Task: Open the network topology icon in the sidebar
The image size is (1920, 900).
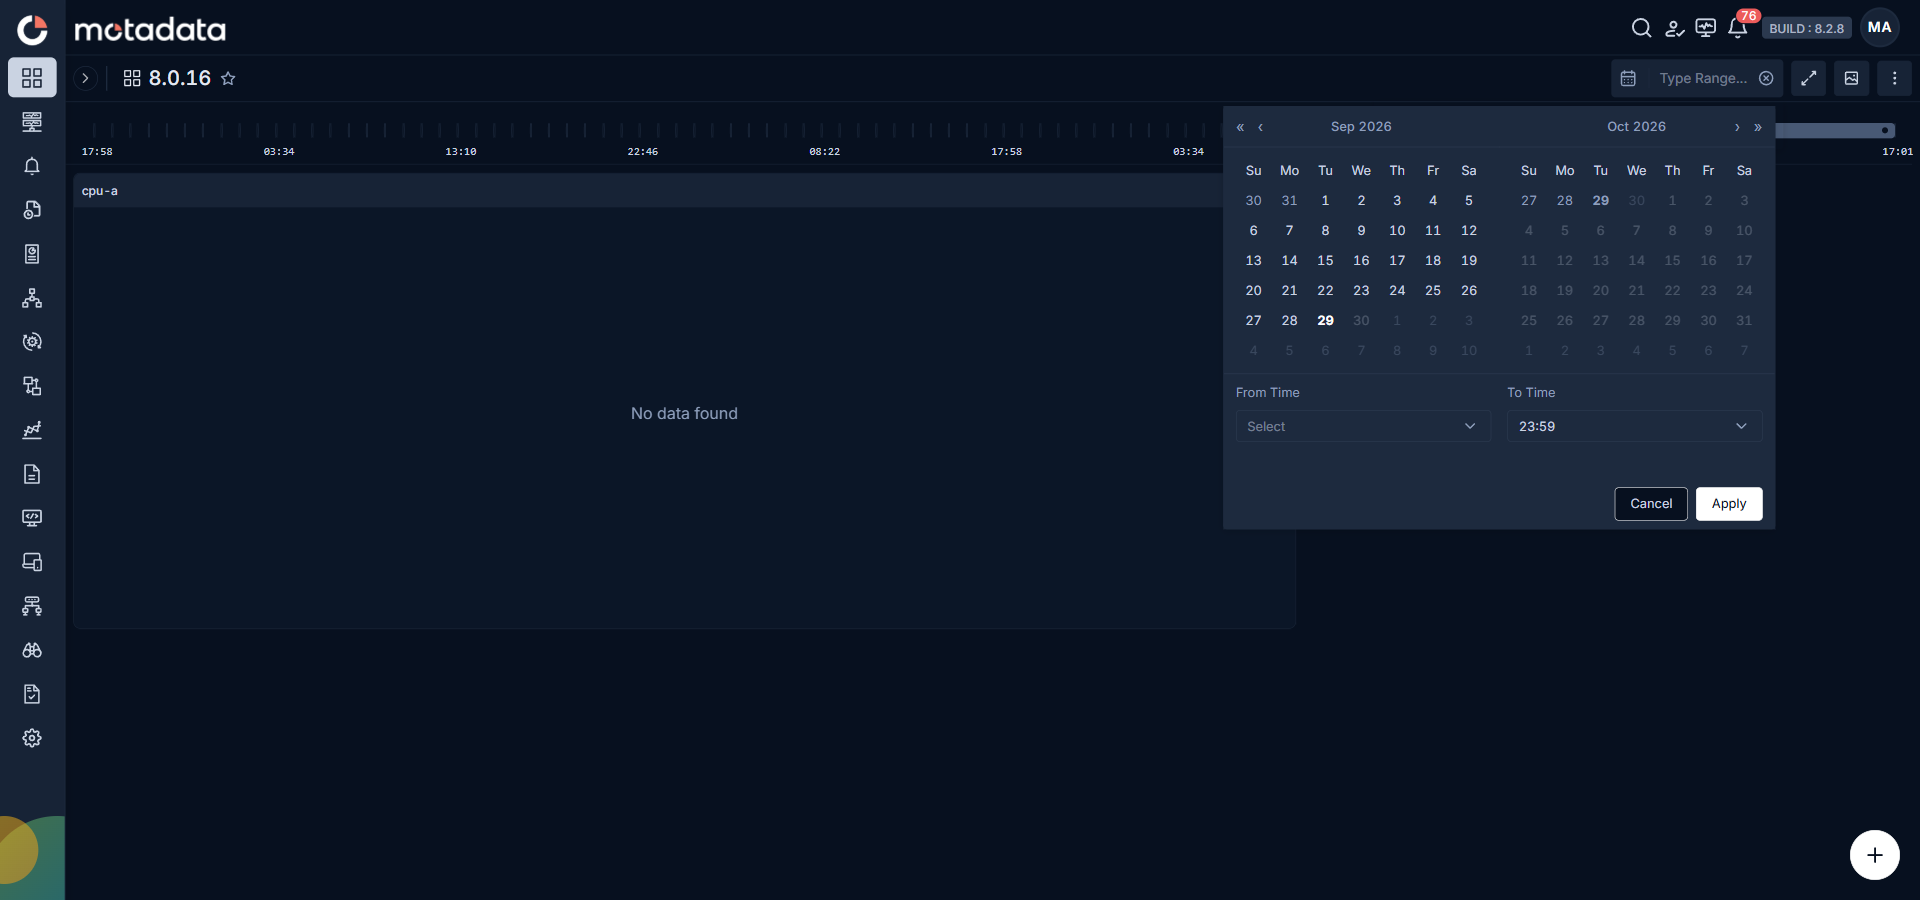Action: point(32,298)
